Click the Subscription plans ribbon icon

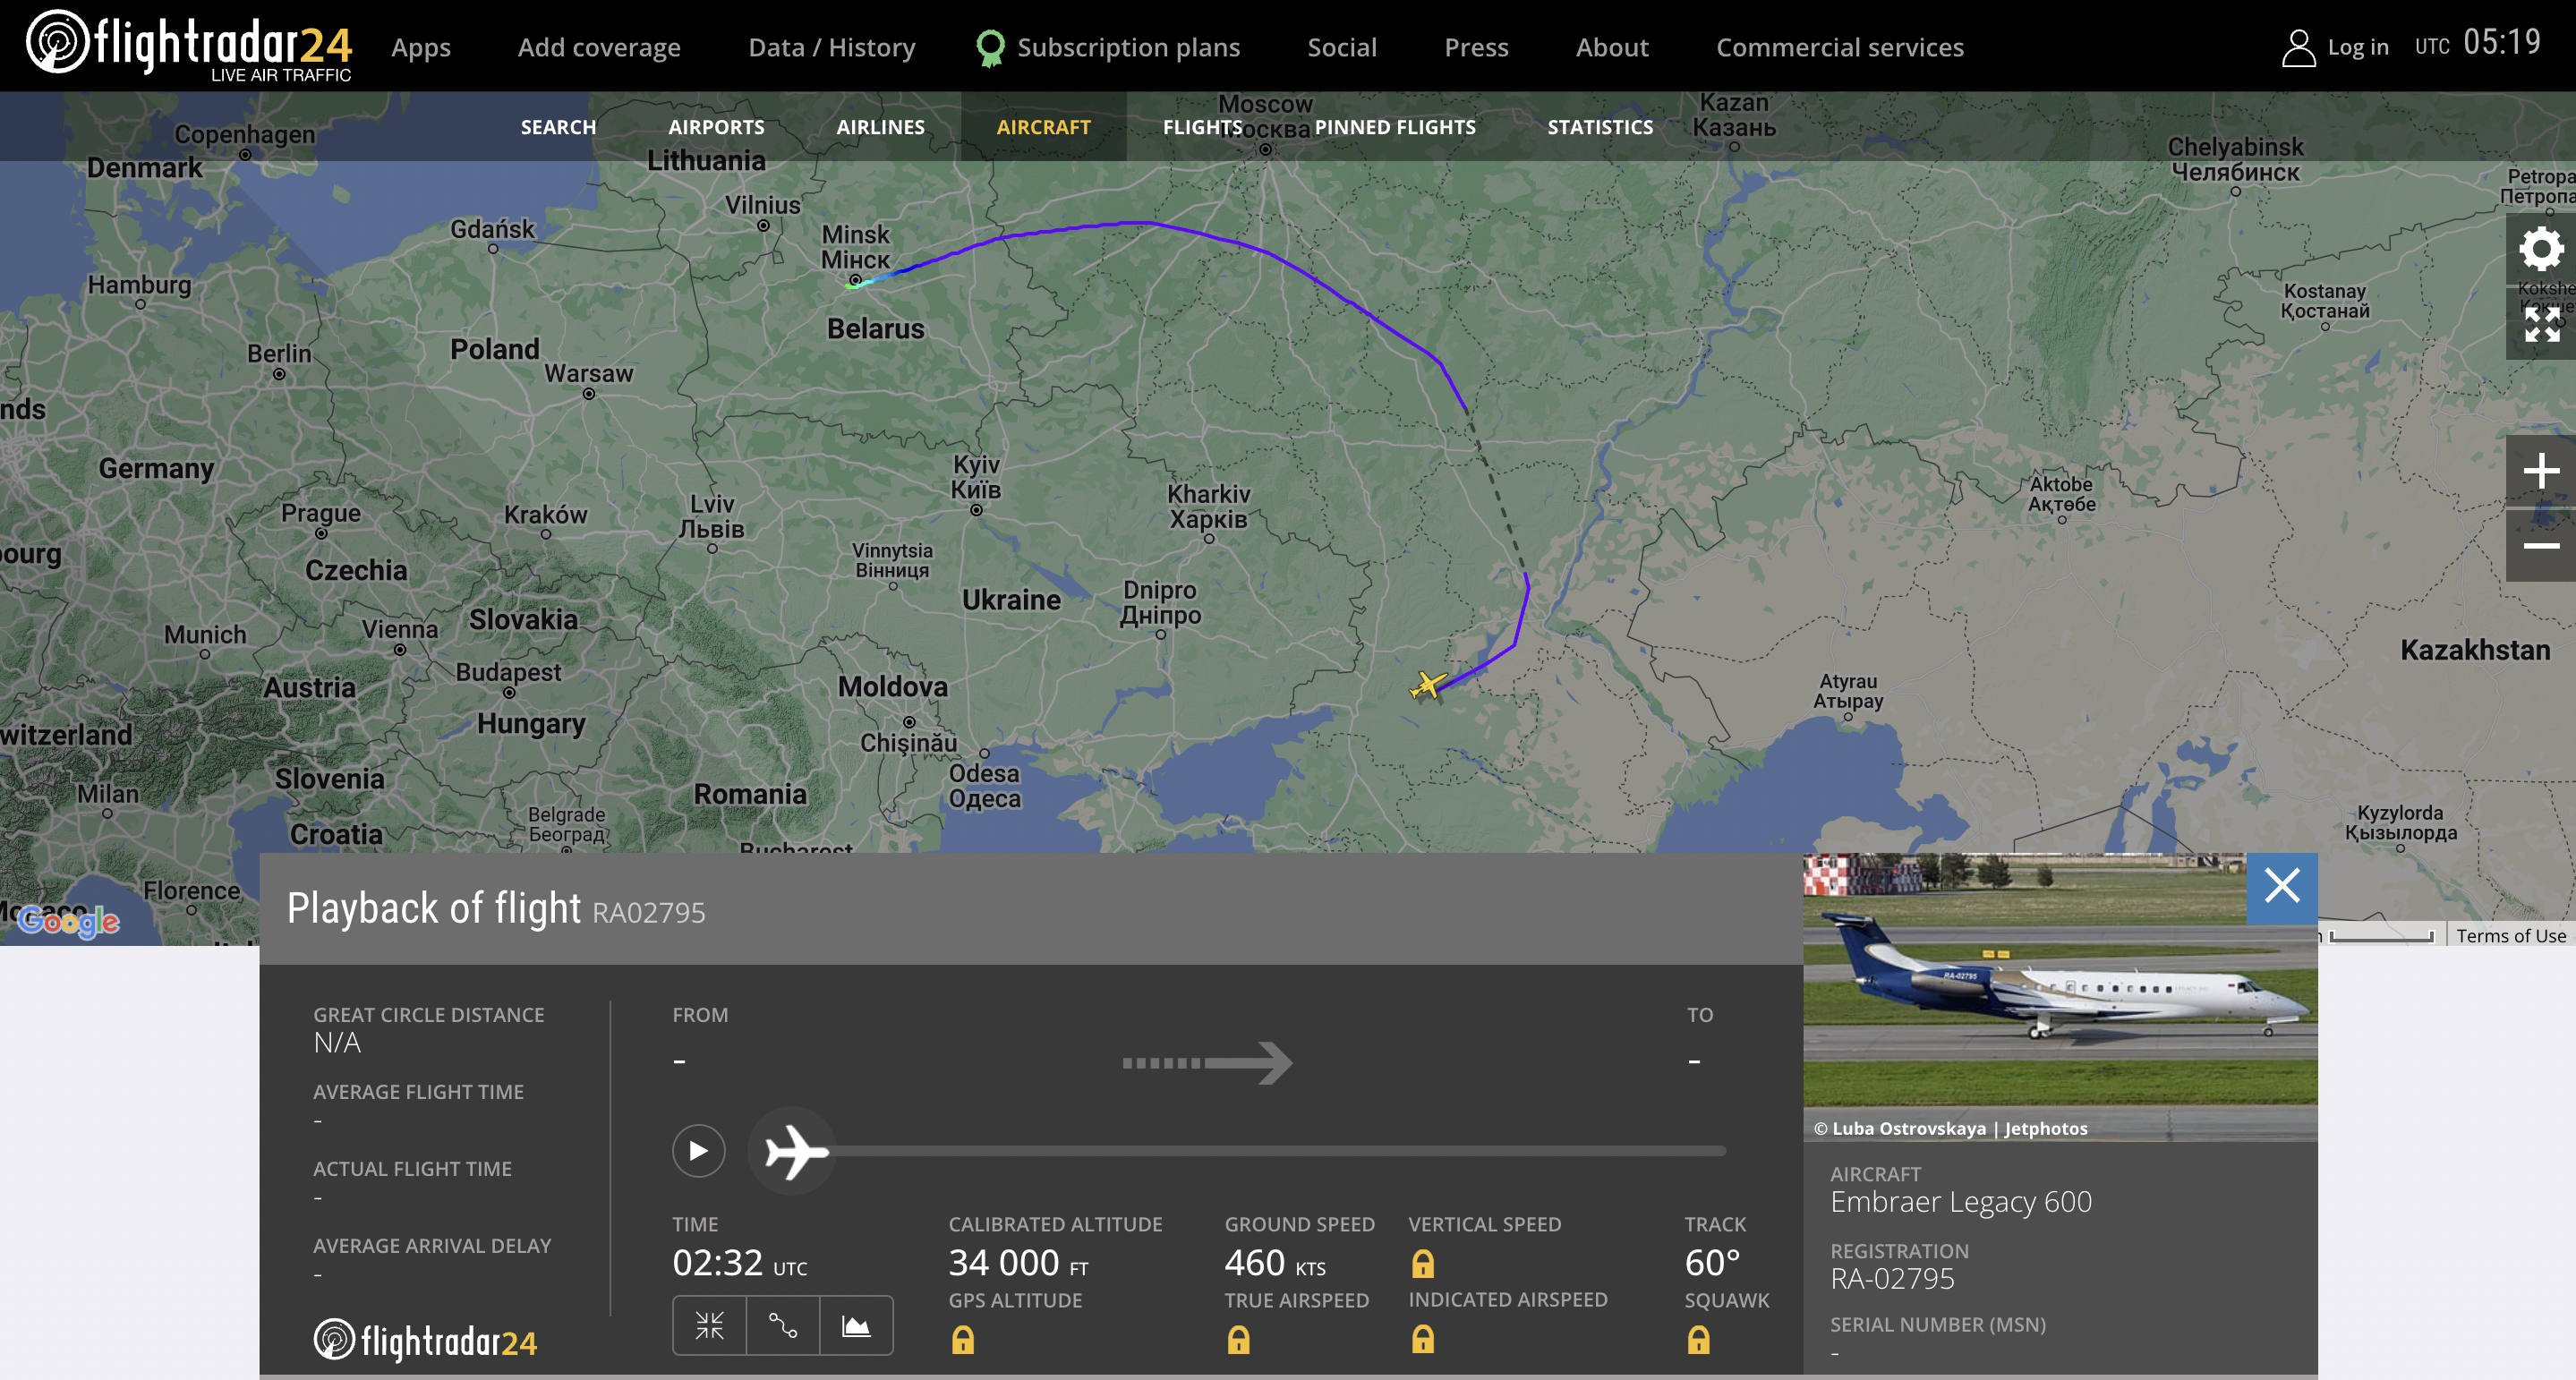click(x=990, y=48)
